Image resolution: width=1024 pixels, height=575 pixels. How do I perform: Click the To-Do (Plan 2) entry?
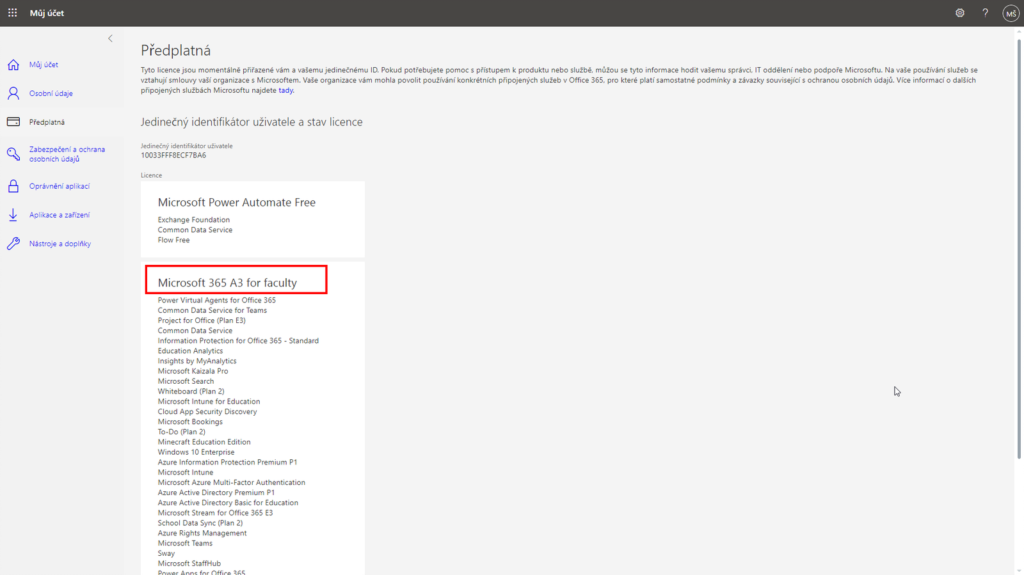[182, 432]
